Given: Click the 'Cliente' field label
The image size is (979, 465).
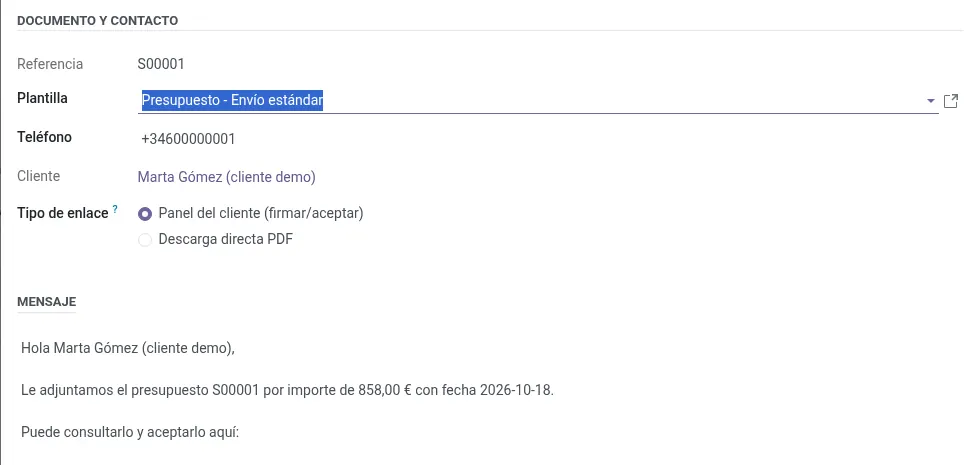Looking at the screenshot, I should coord(39,177).
